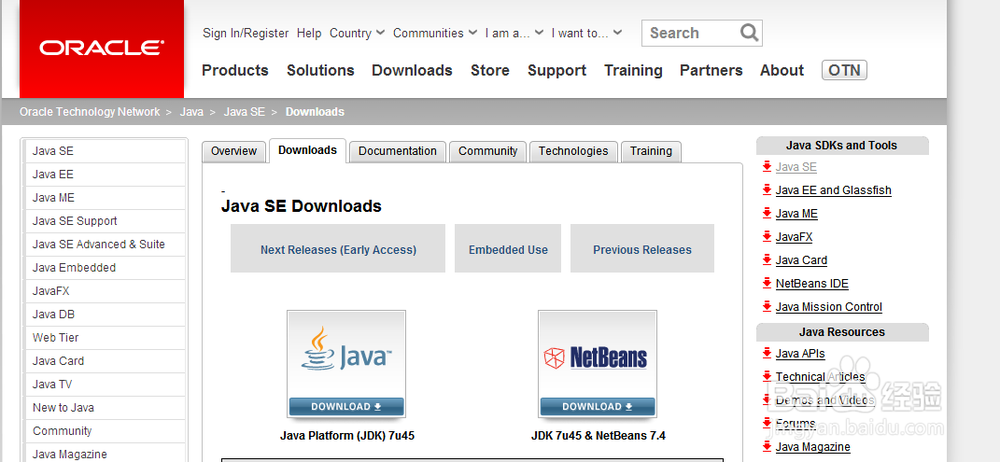This screenshot has height=462, width=1000.
Task: Go to Java SE breadcrumb link
Action: (x=244, y=112)
